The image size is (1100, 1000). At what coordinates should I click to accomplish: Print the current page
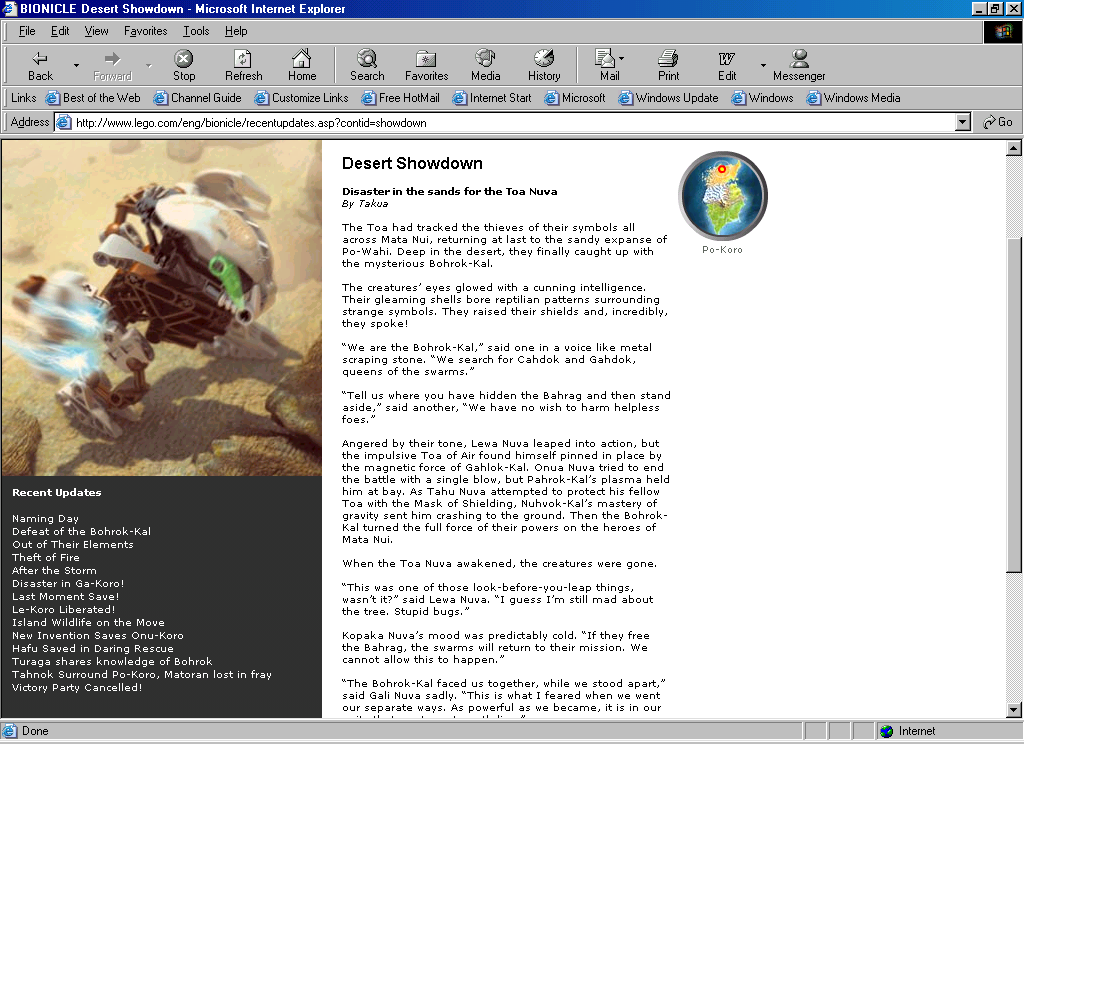coord(668,66)
